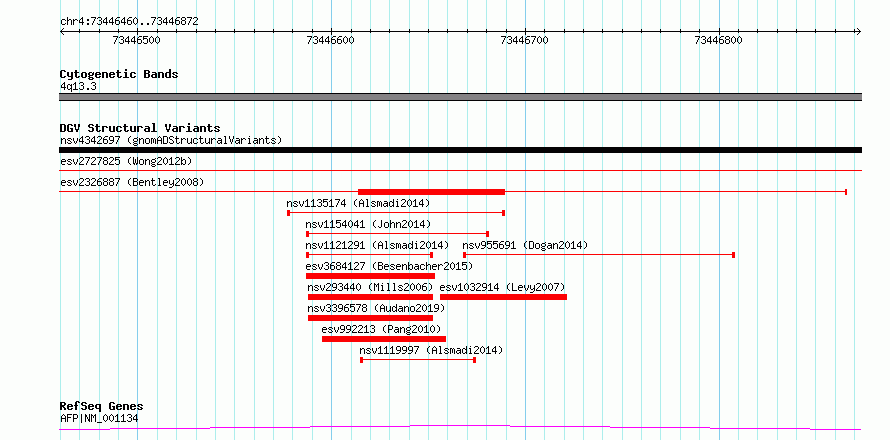
Task: Select the thick red esv2326887 Bentley2008 bar
Action: click(431, 192)
